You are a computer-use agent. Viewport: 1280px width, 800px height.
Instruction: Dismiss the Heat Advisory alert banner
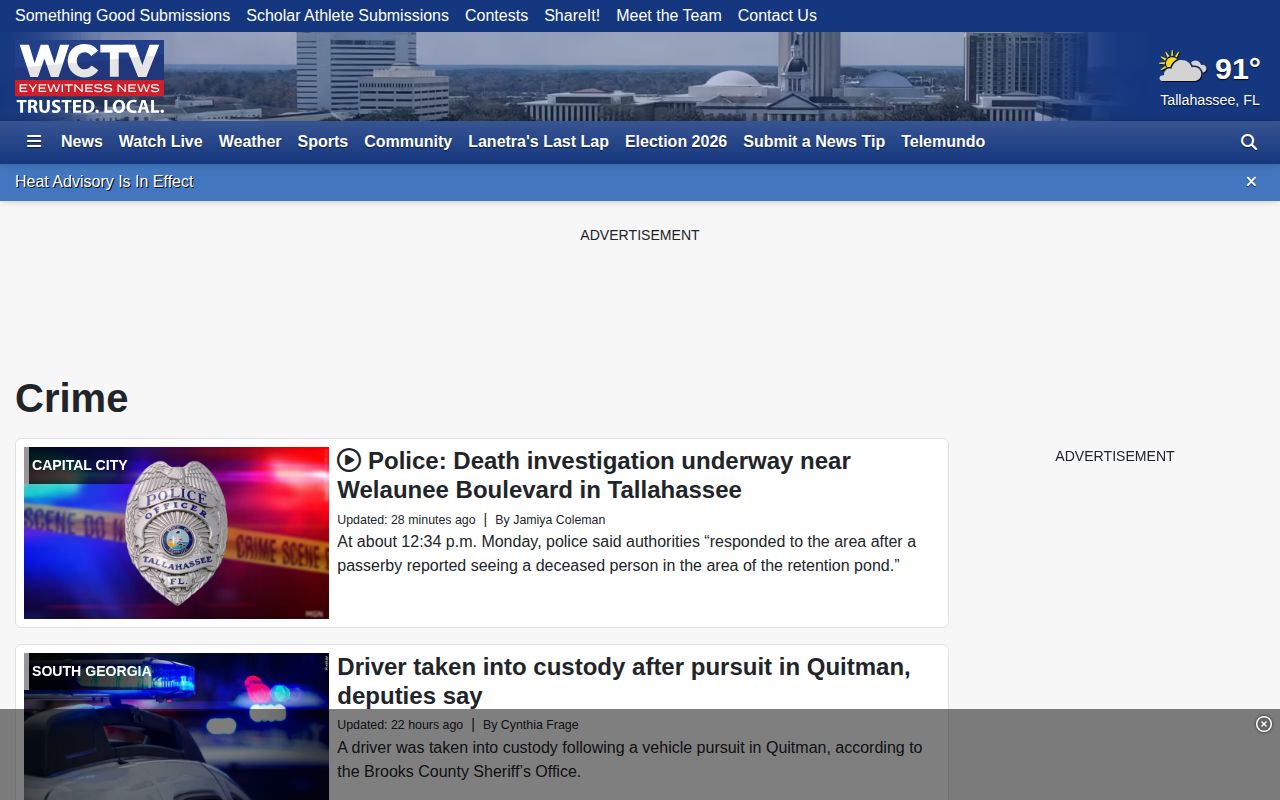1251,182
